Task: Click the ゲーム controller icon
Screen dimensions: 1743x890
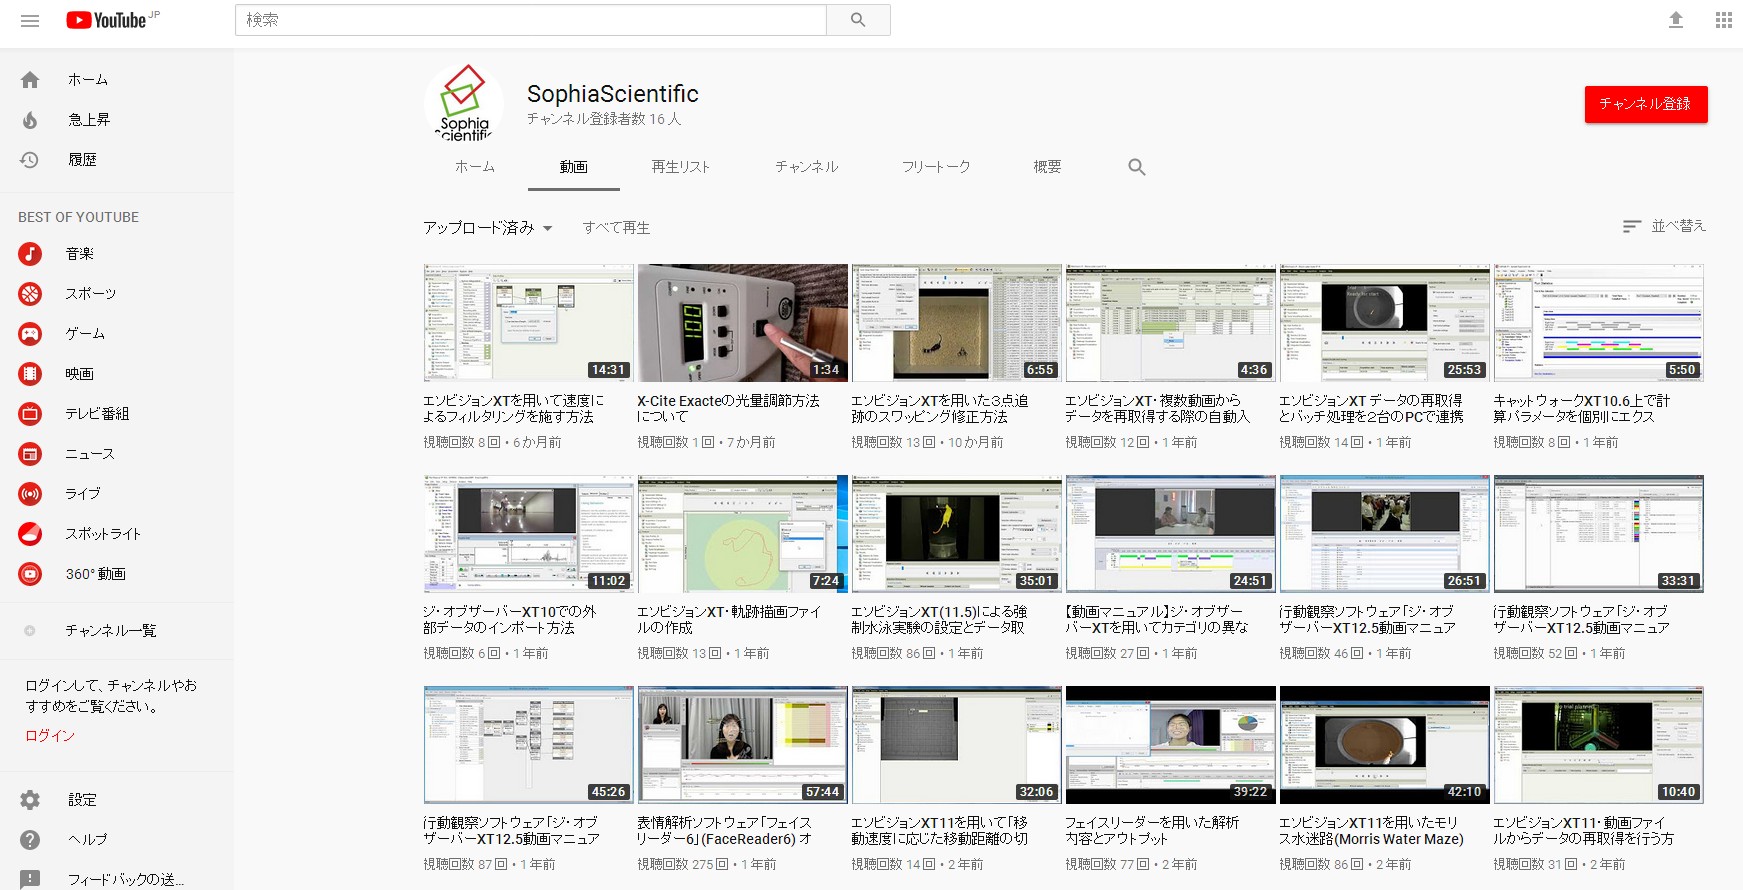Action: point(30,334)
